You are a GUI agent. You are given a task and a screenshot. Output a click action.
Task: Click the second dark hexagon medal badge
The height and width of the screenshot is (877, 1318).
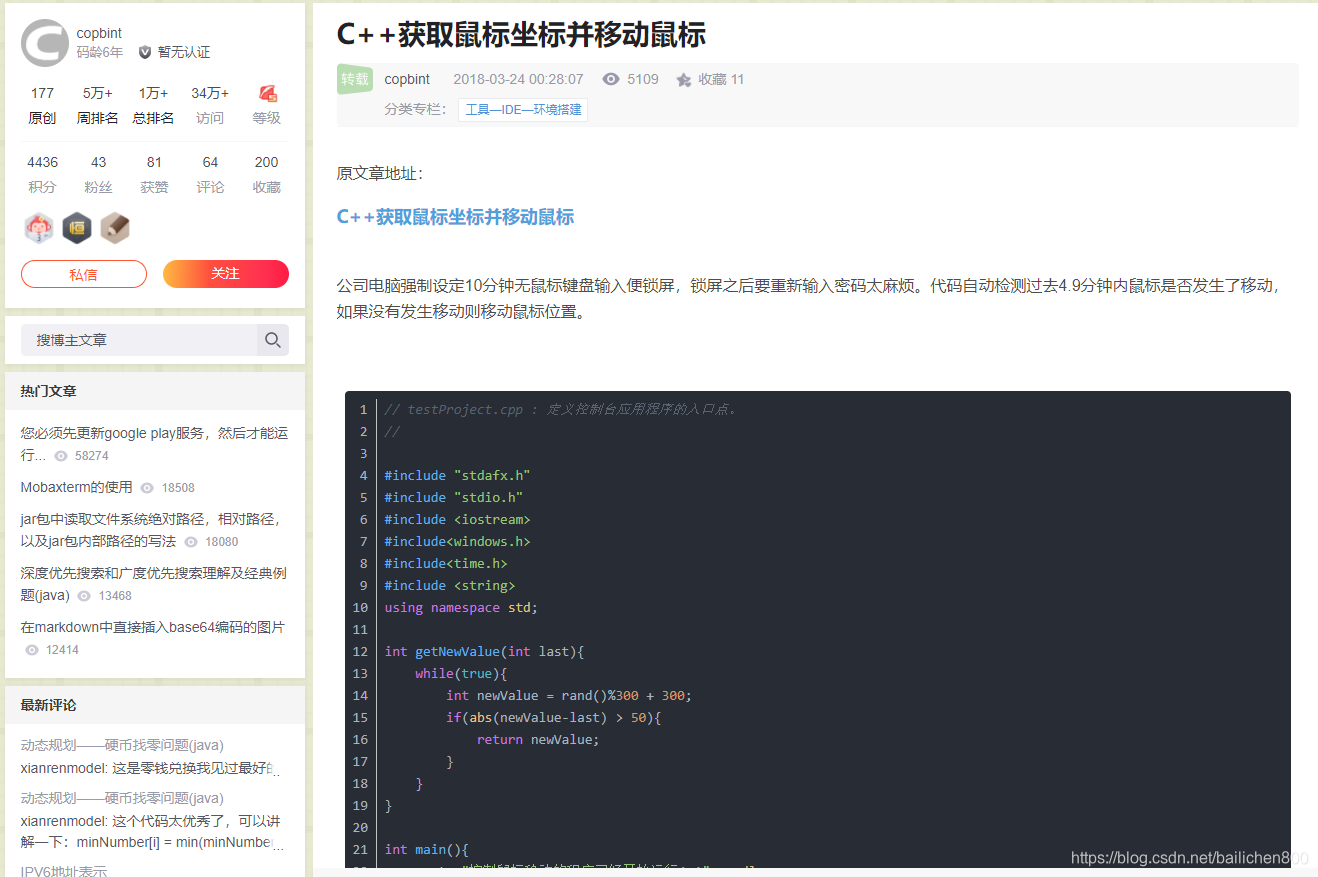[77, 228]
